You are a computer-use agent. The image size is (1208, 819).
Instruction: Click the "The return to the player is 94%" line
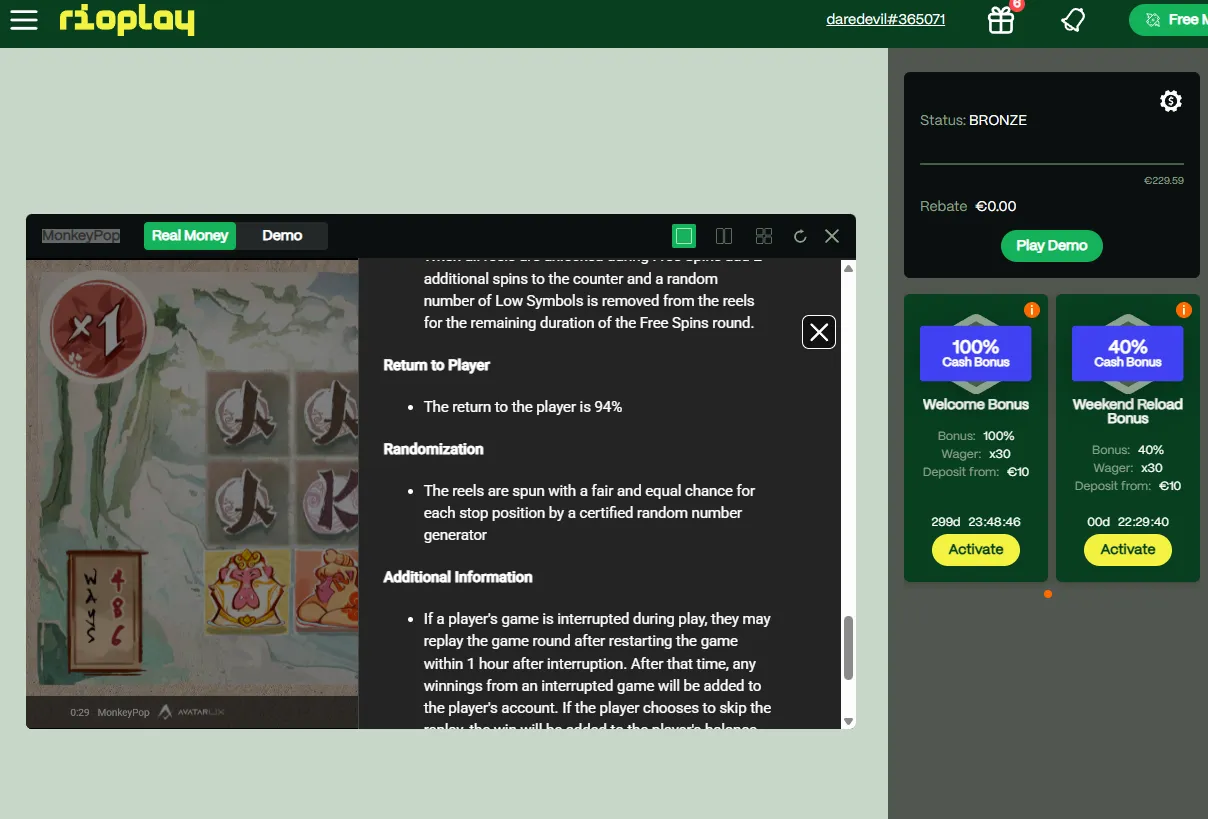523,407
